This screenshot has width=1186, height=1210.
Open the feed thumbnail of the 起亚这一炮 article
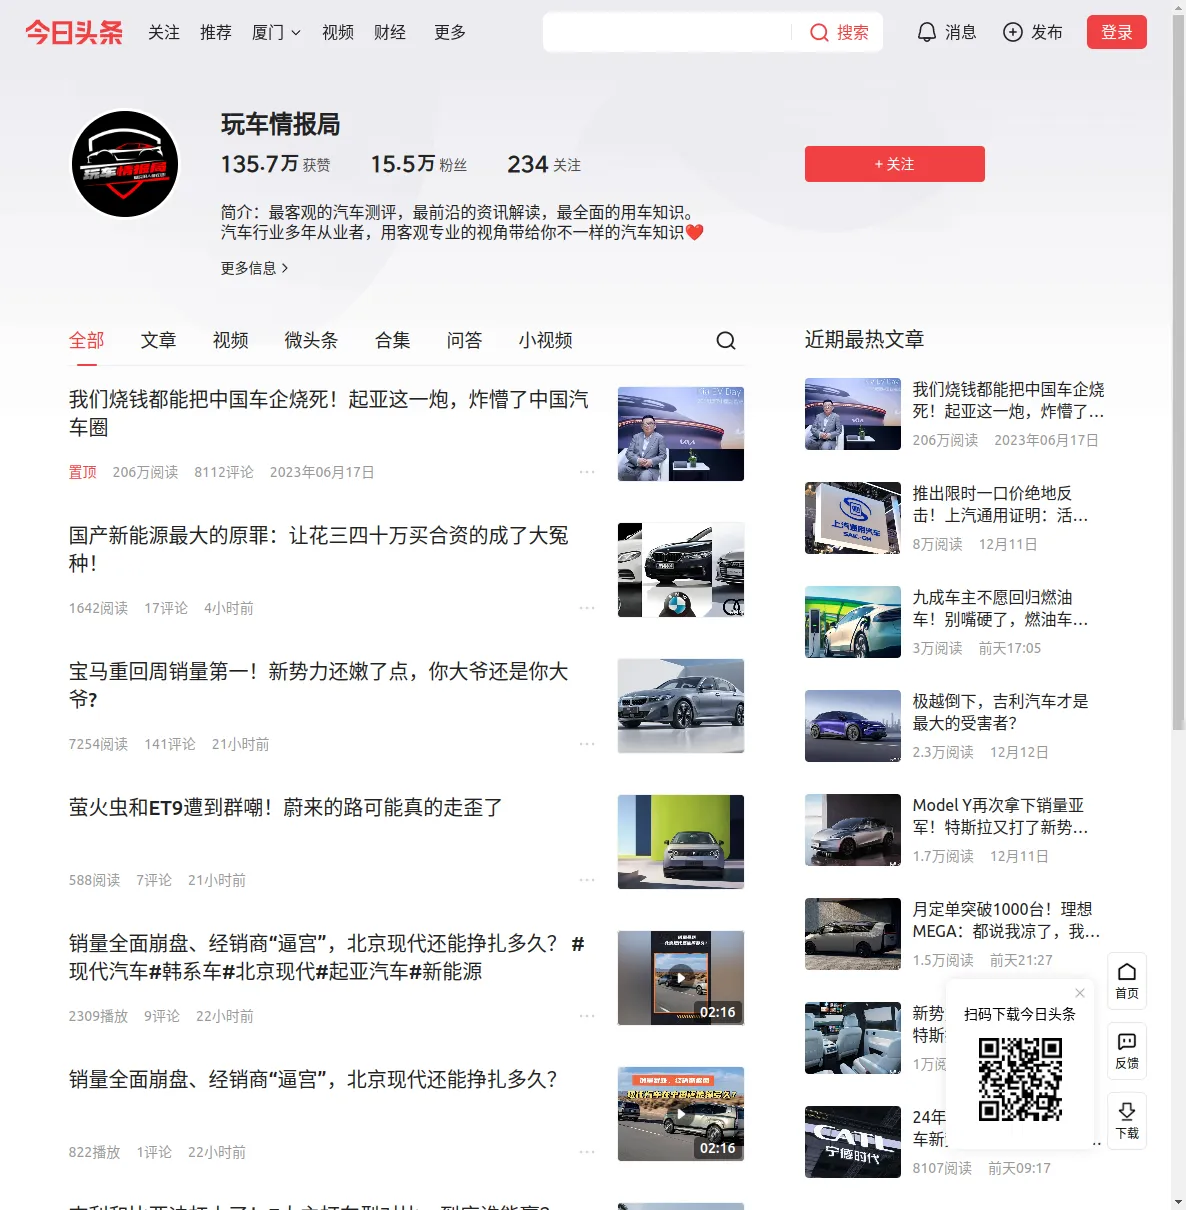click(x=681, y=434)
